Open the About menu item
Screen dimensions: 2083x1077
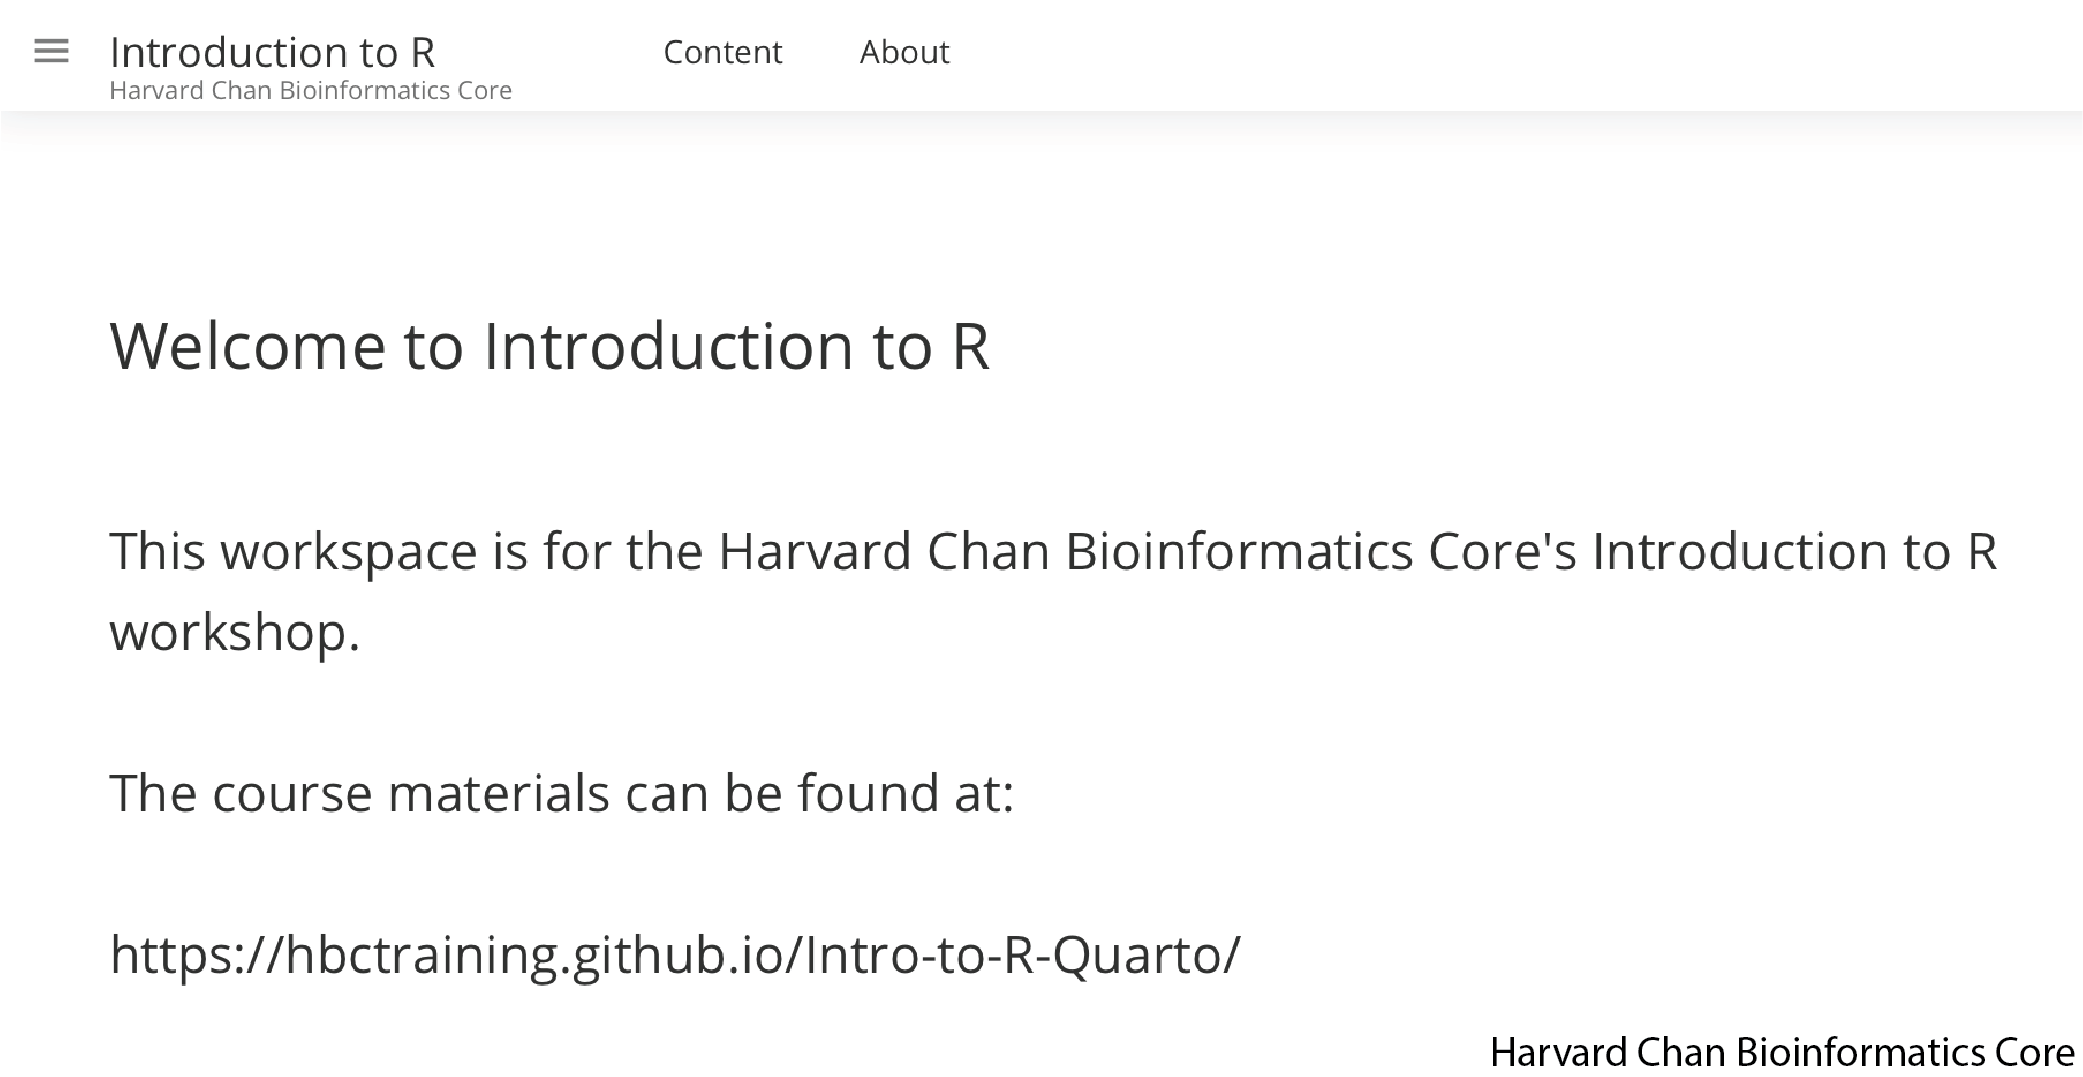coord(904,52)
